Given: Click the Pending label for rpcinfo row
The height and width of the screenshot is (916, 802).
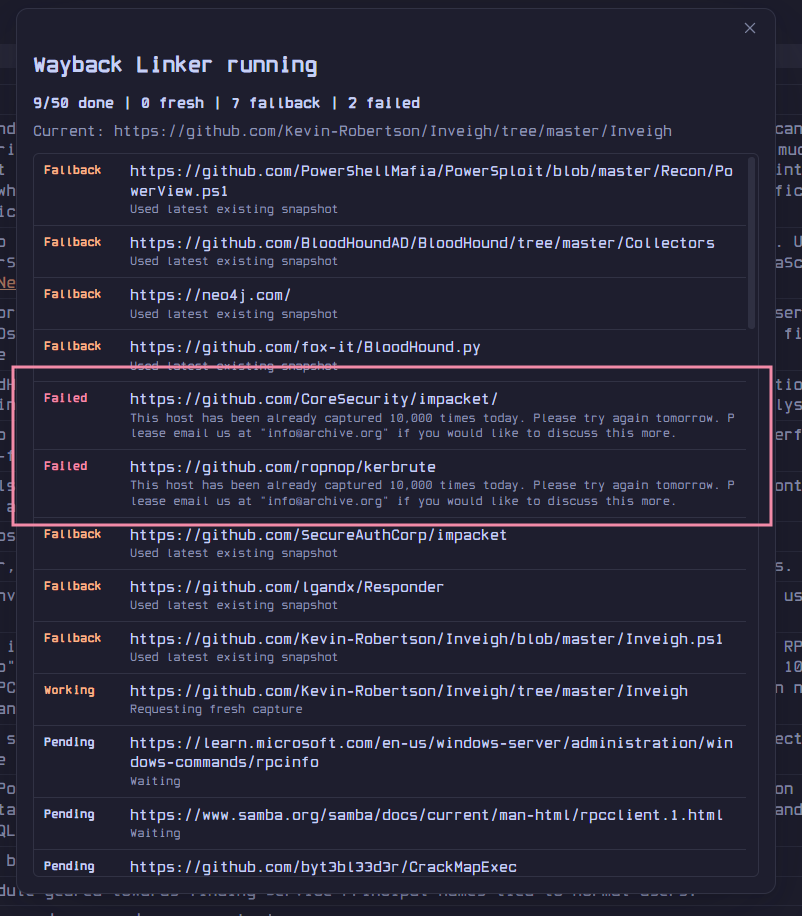Looking at the screenshot, I should (69, 742).
